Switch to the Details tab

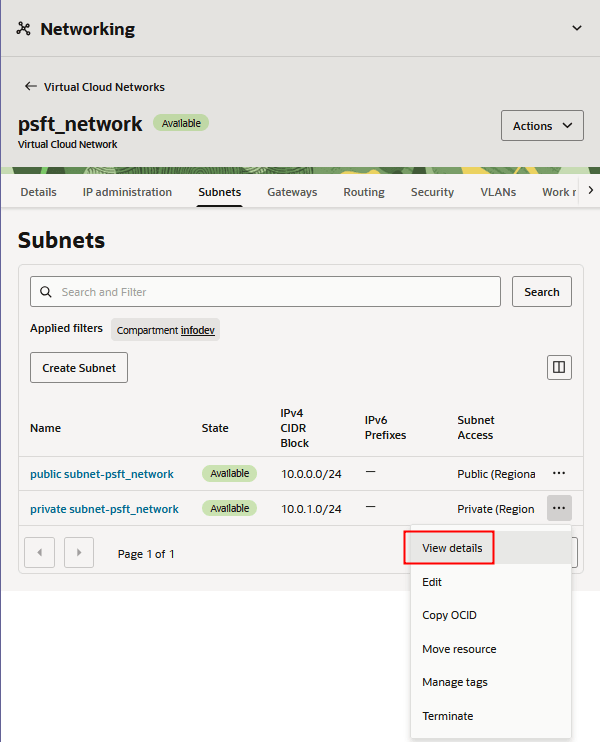pyautogui.click(x=38, y=192)
